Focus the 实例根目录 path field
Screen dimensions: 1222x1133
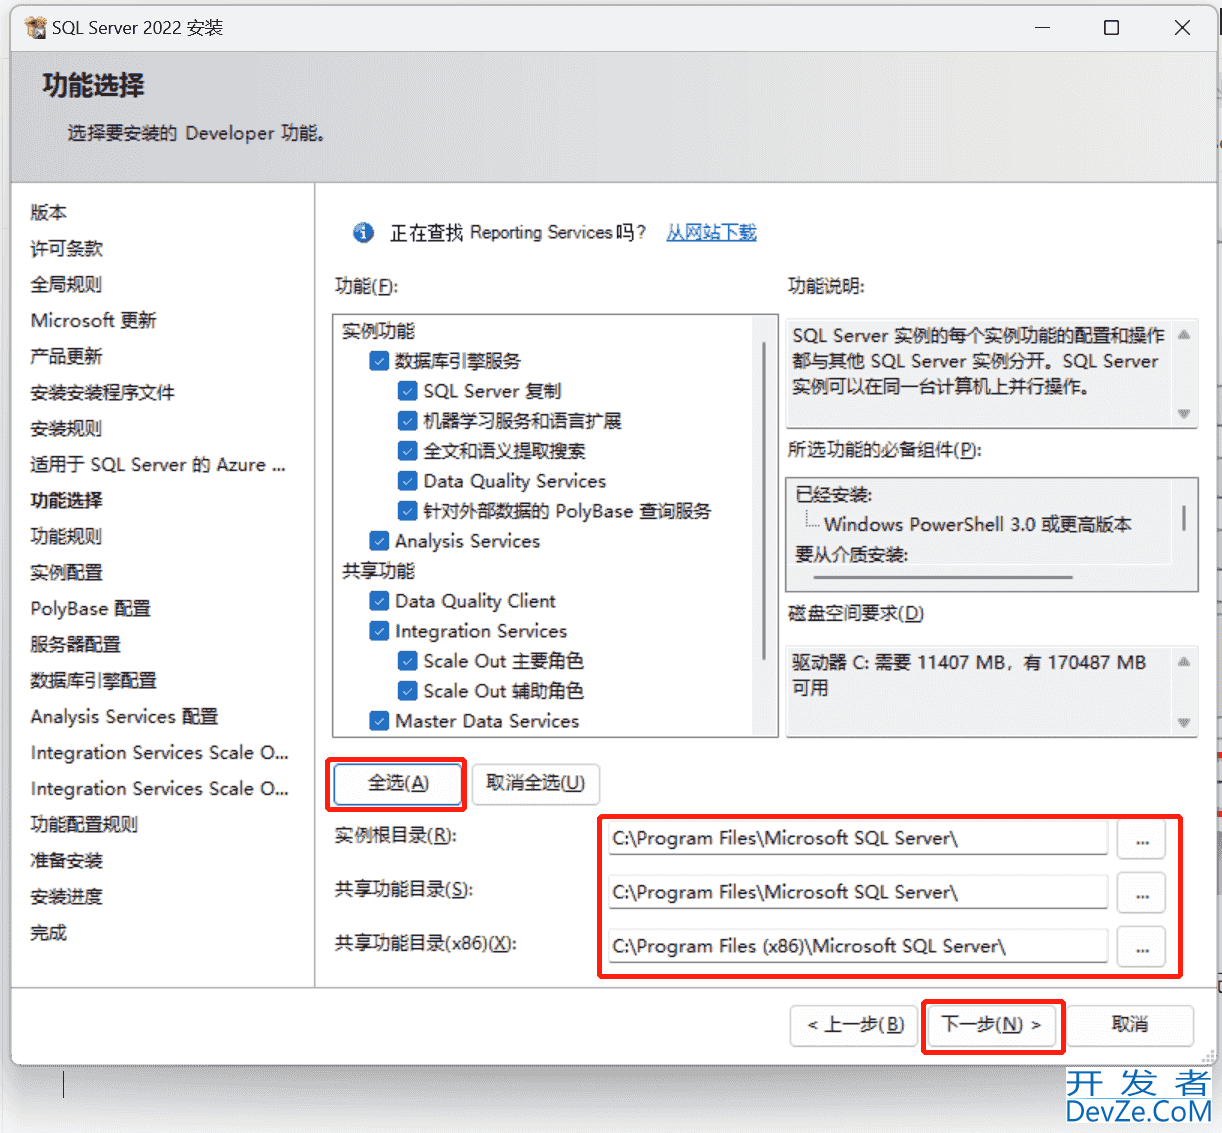click(858, 838)
